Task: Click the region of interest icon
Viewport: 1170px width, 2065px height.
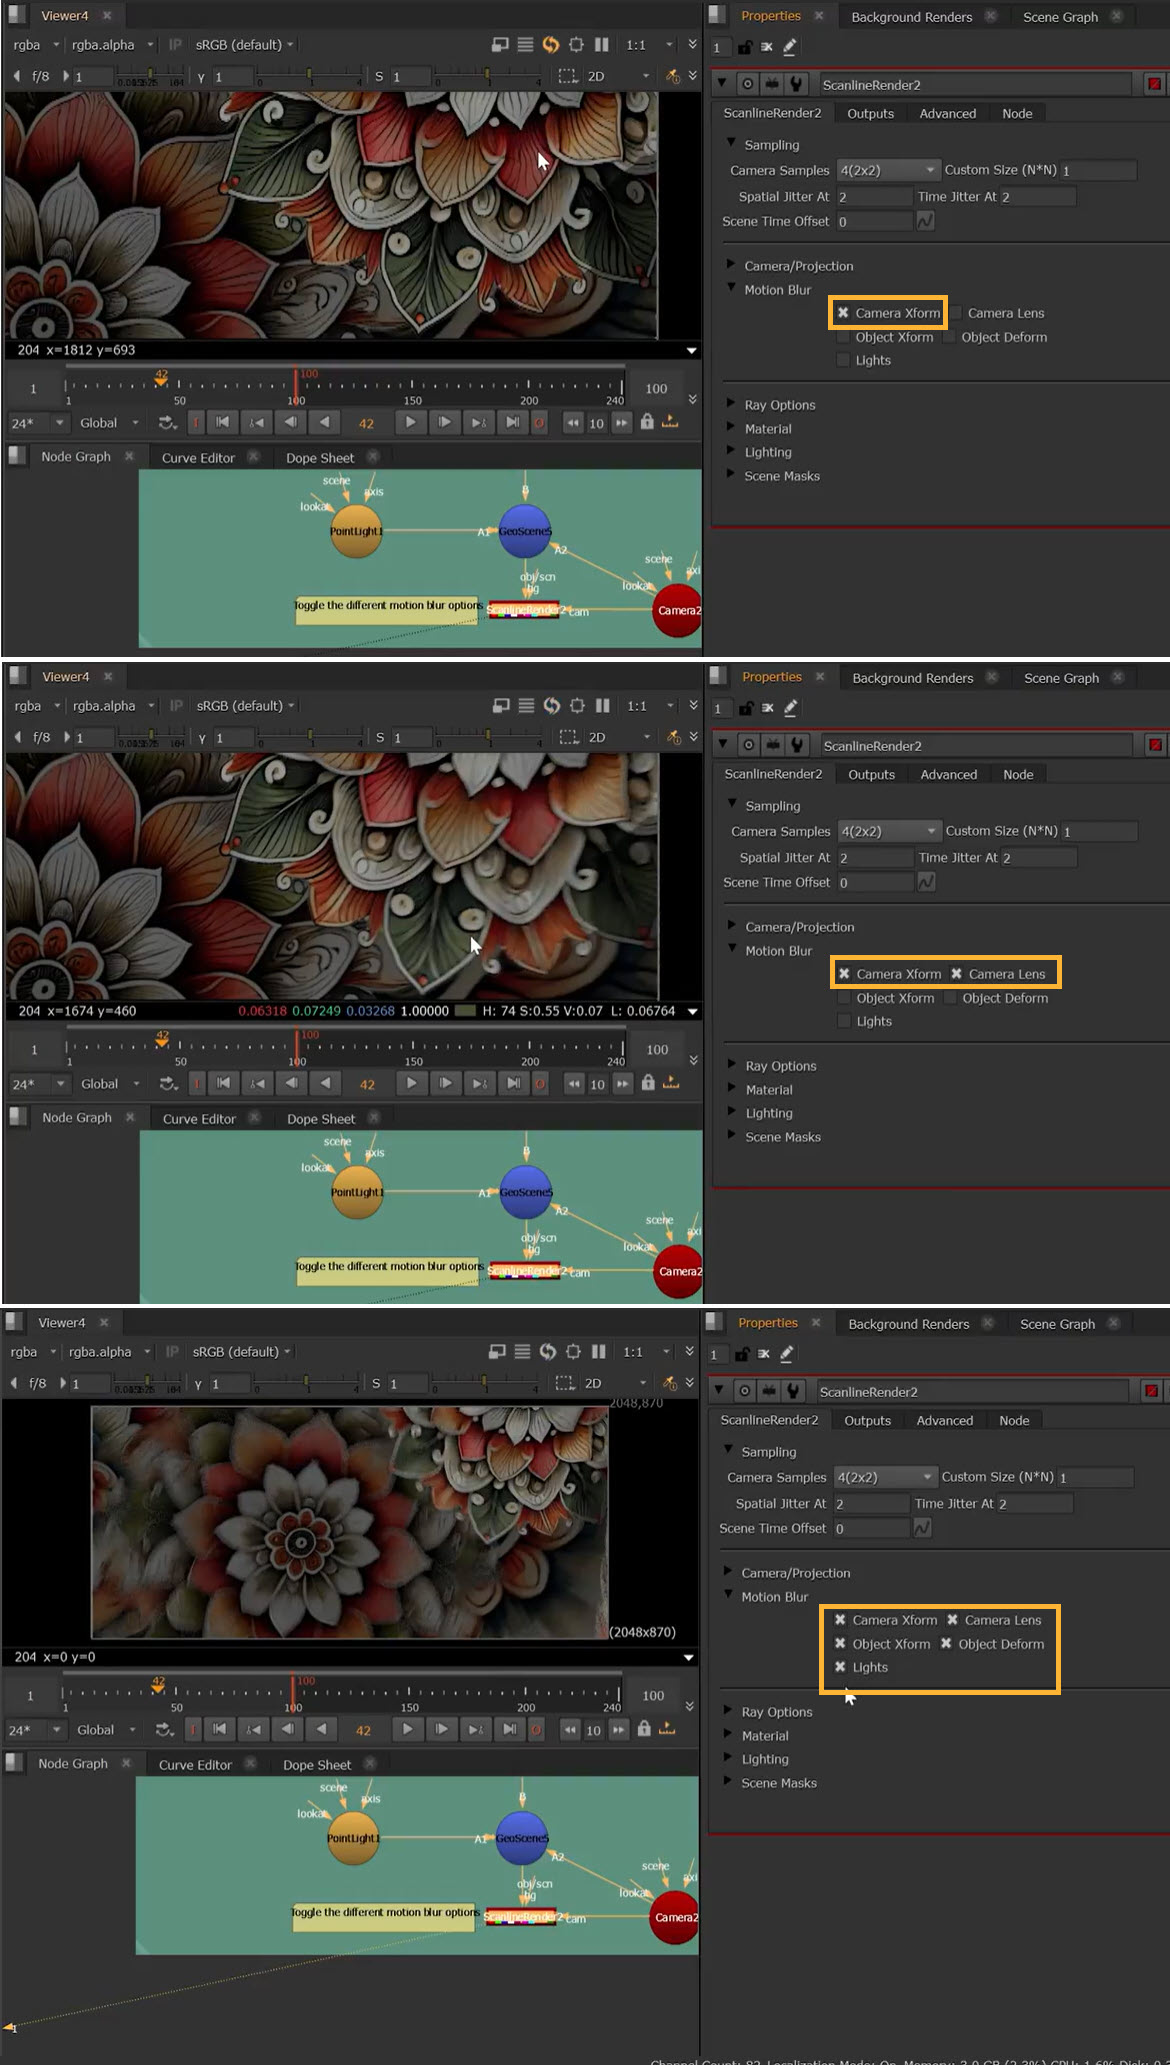Action: click(x=567, y=77)
